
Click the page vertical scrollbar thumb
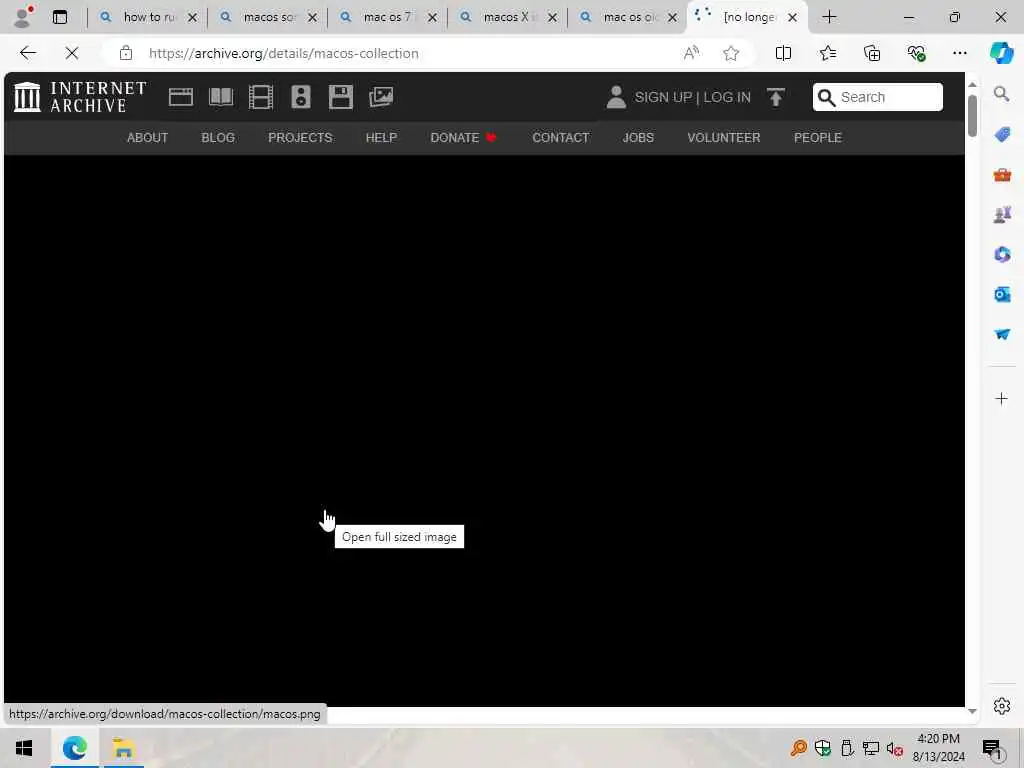click(972, 116)
